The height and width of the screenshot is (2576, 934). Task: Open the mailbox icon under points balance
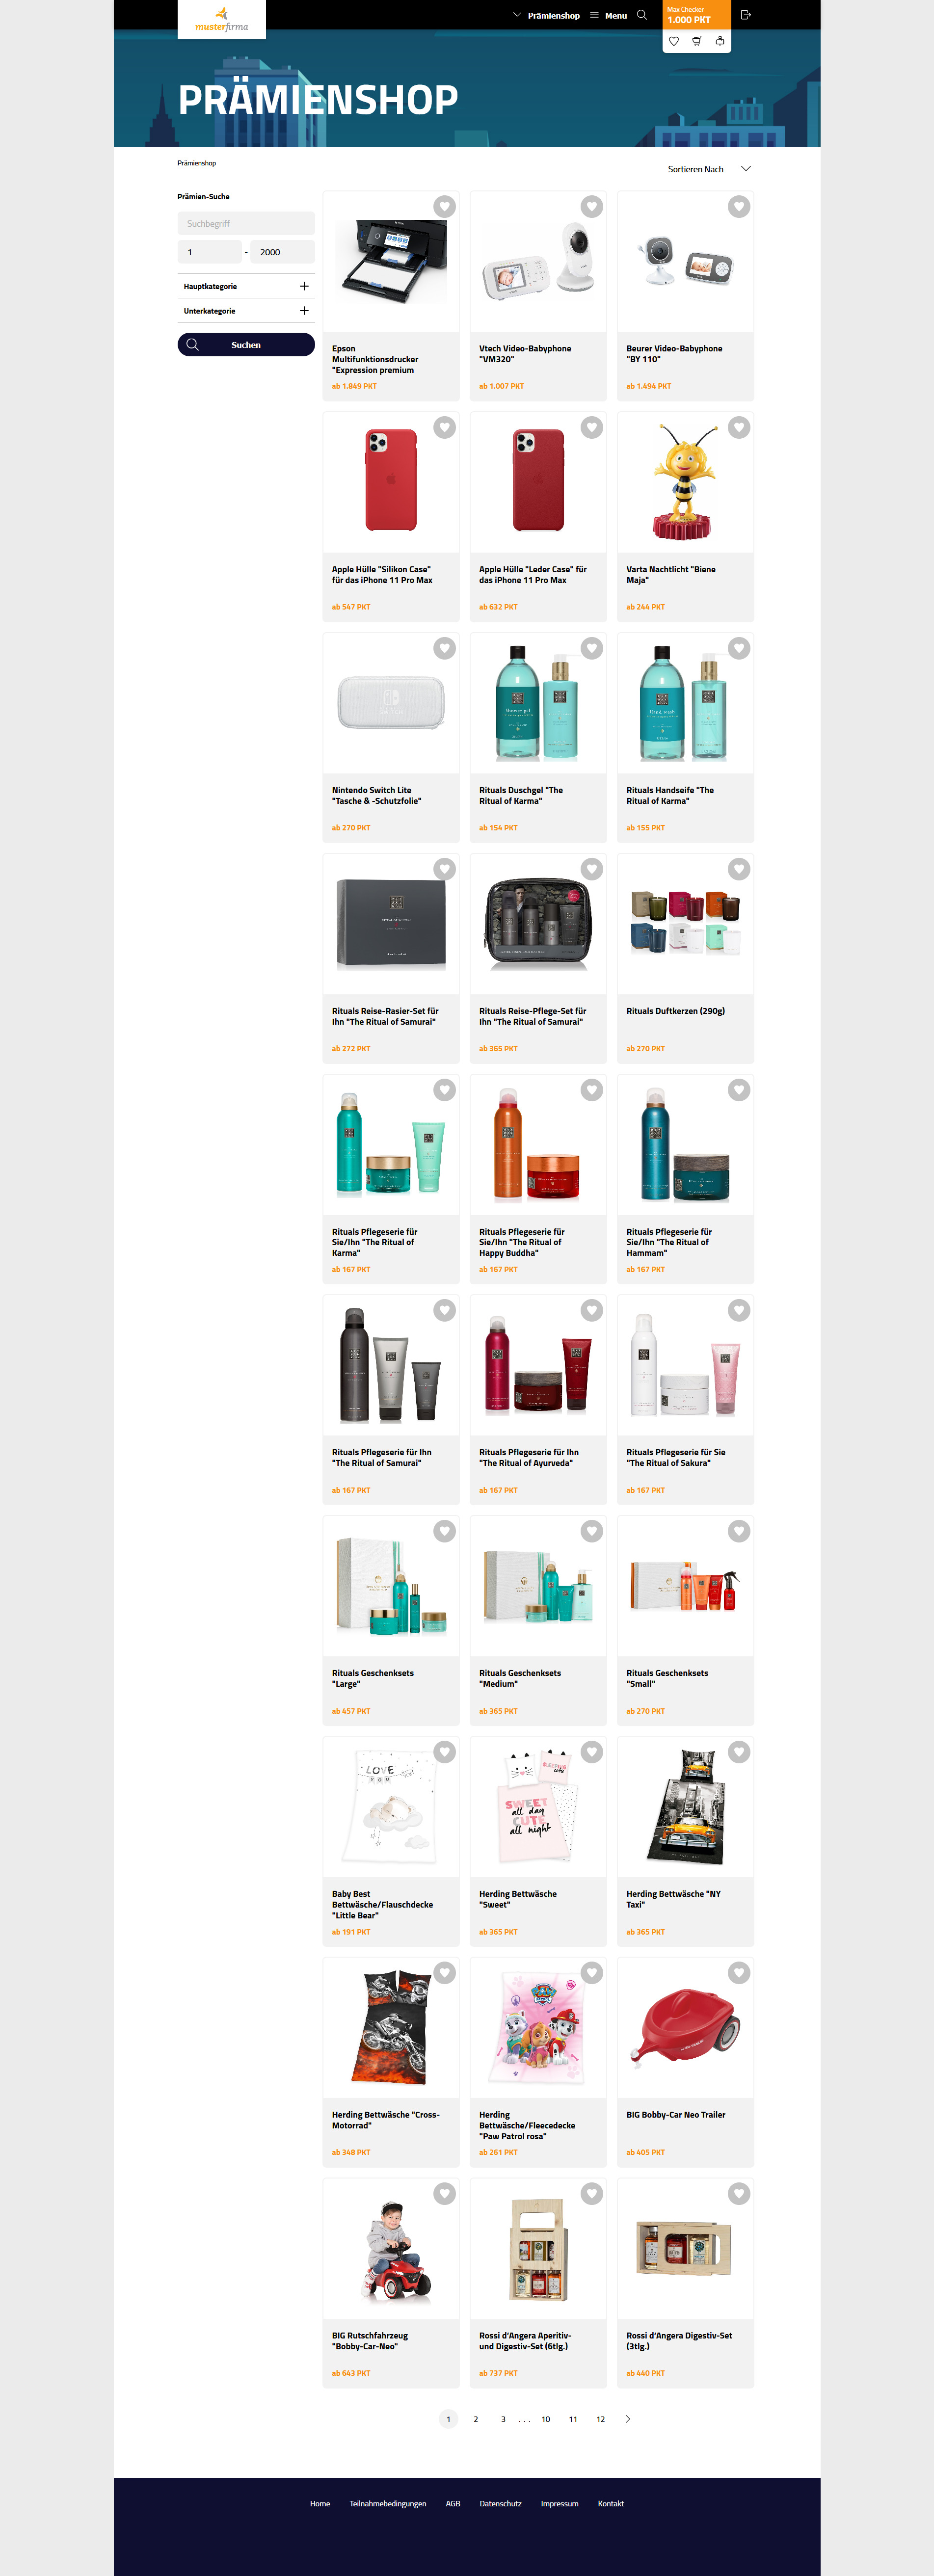[720, 41]
